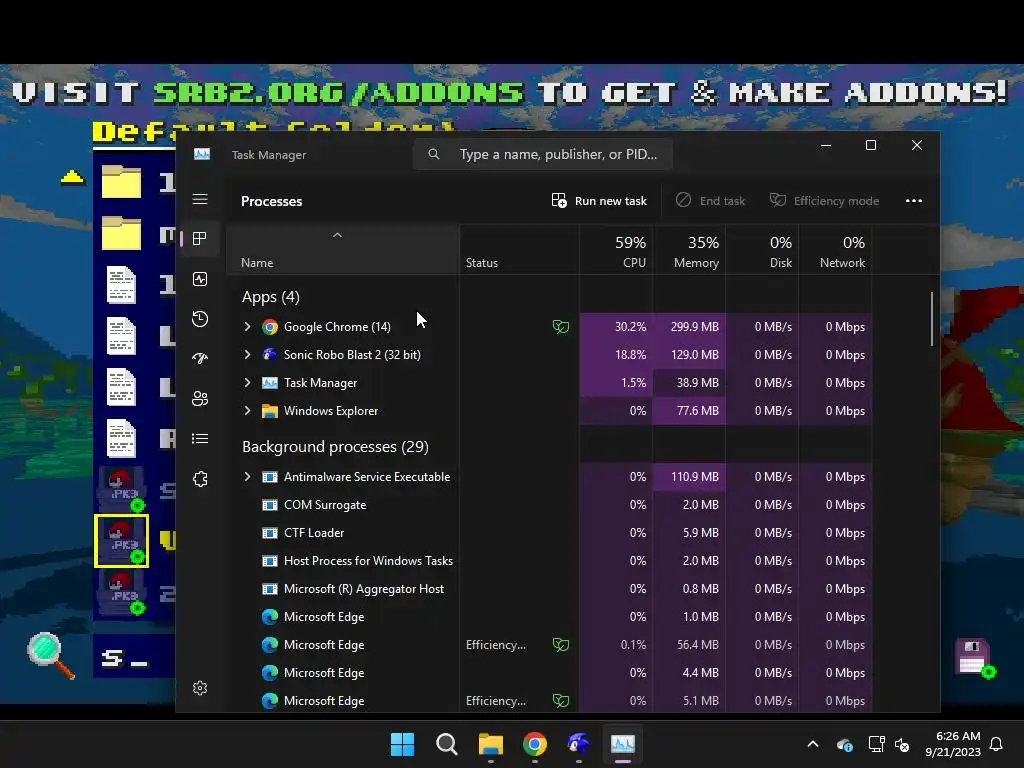Click efficiency leaf icon on 56.4 MB Edge row
Screen dimensions: 1024x768
561,645
